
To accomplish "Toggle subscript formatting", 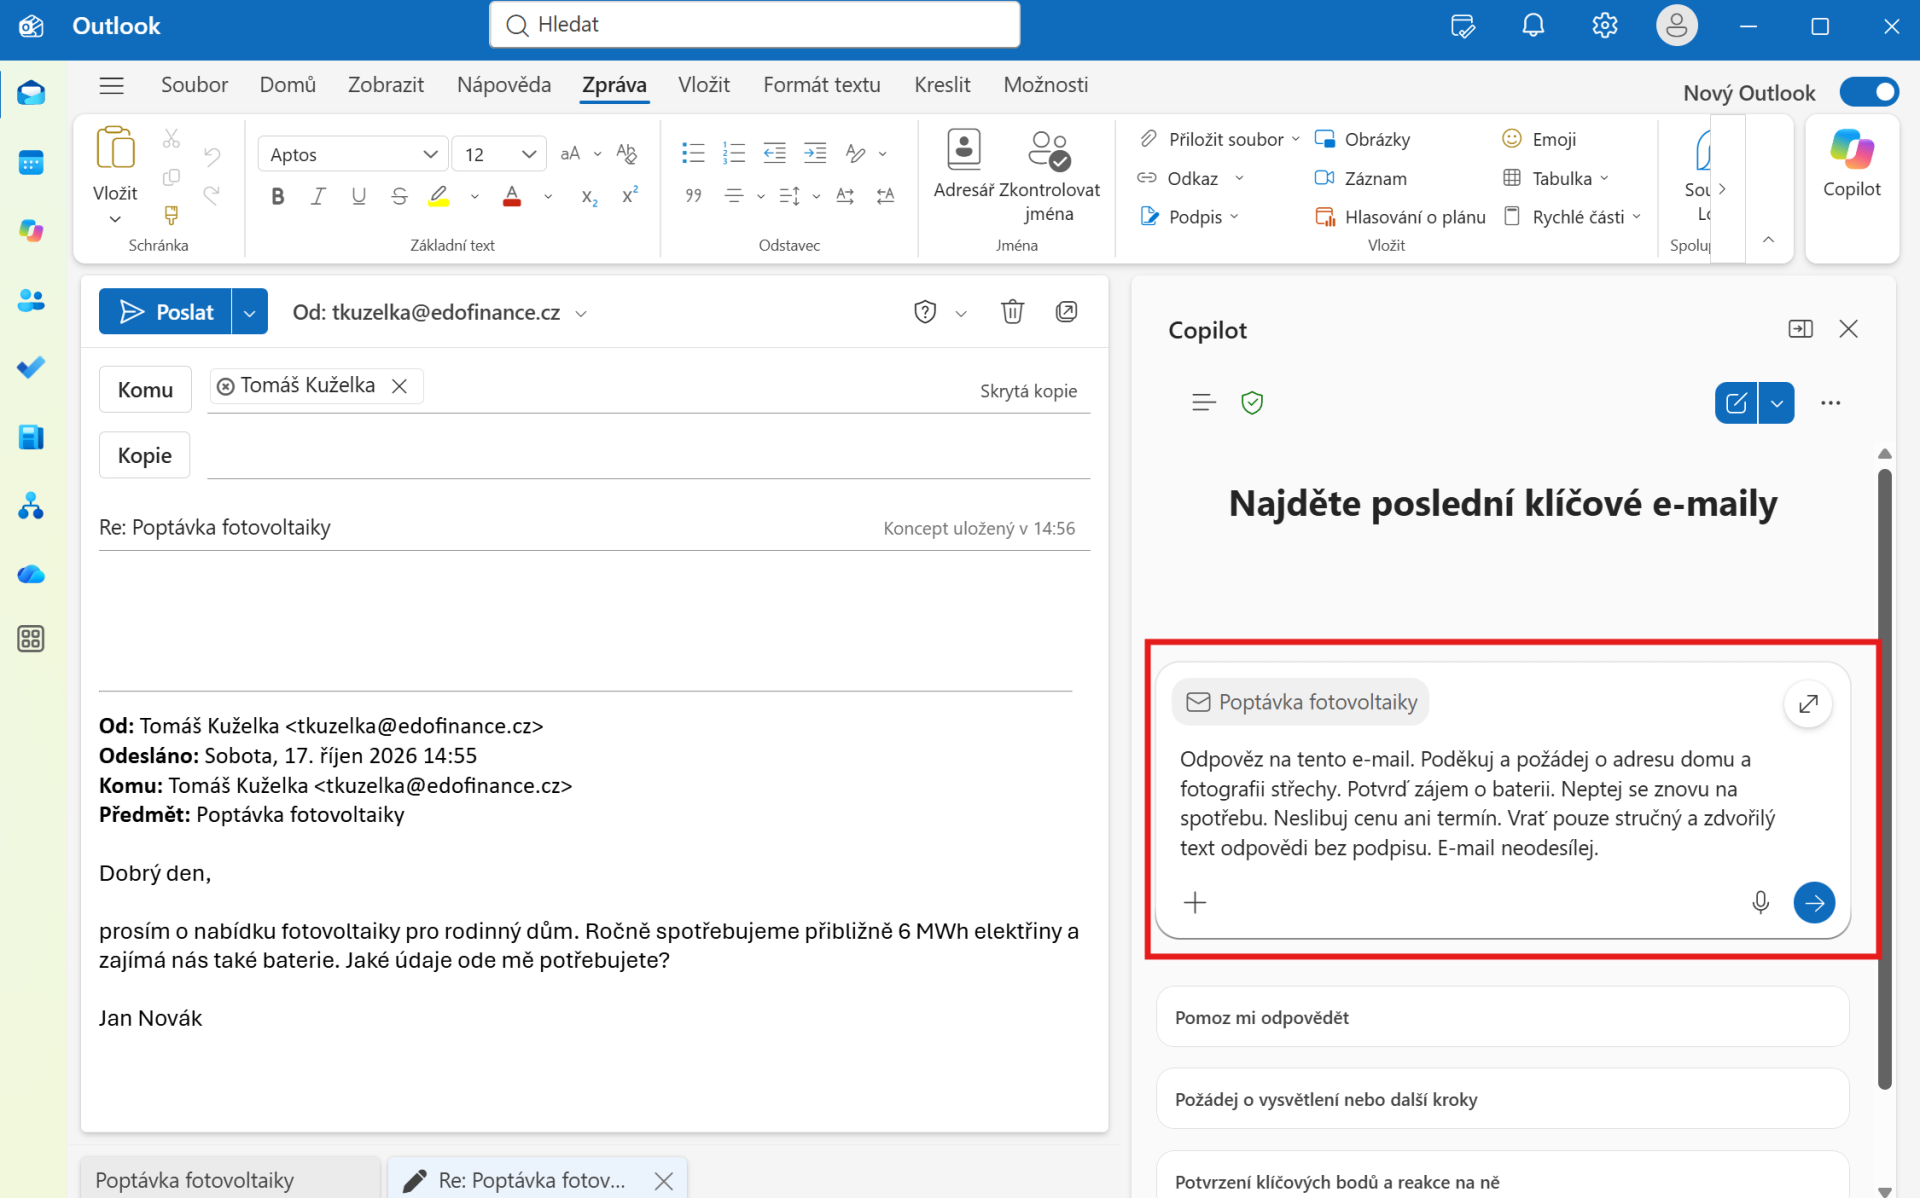I will [590, 196].
